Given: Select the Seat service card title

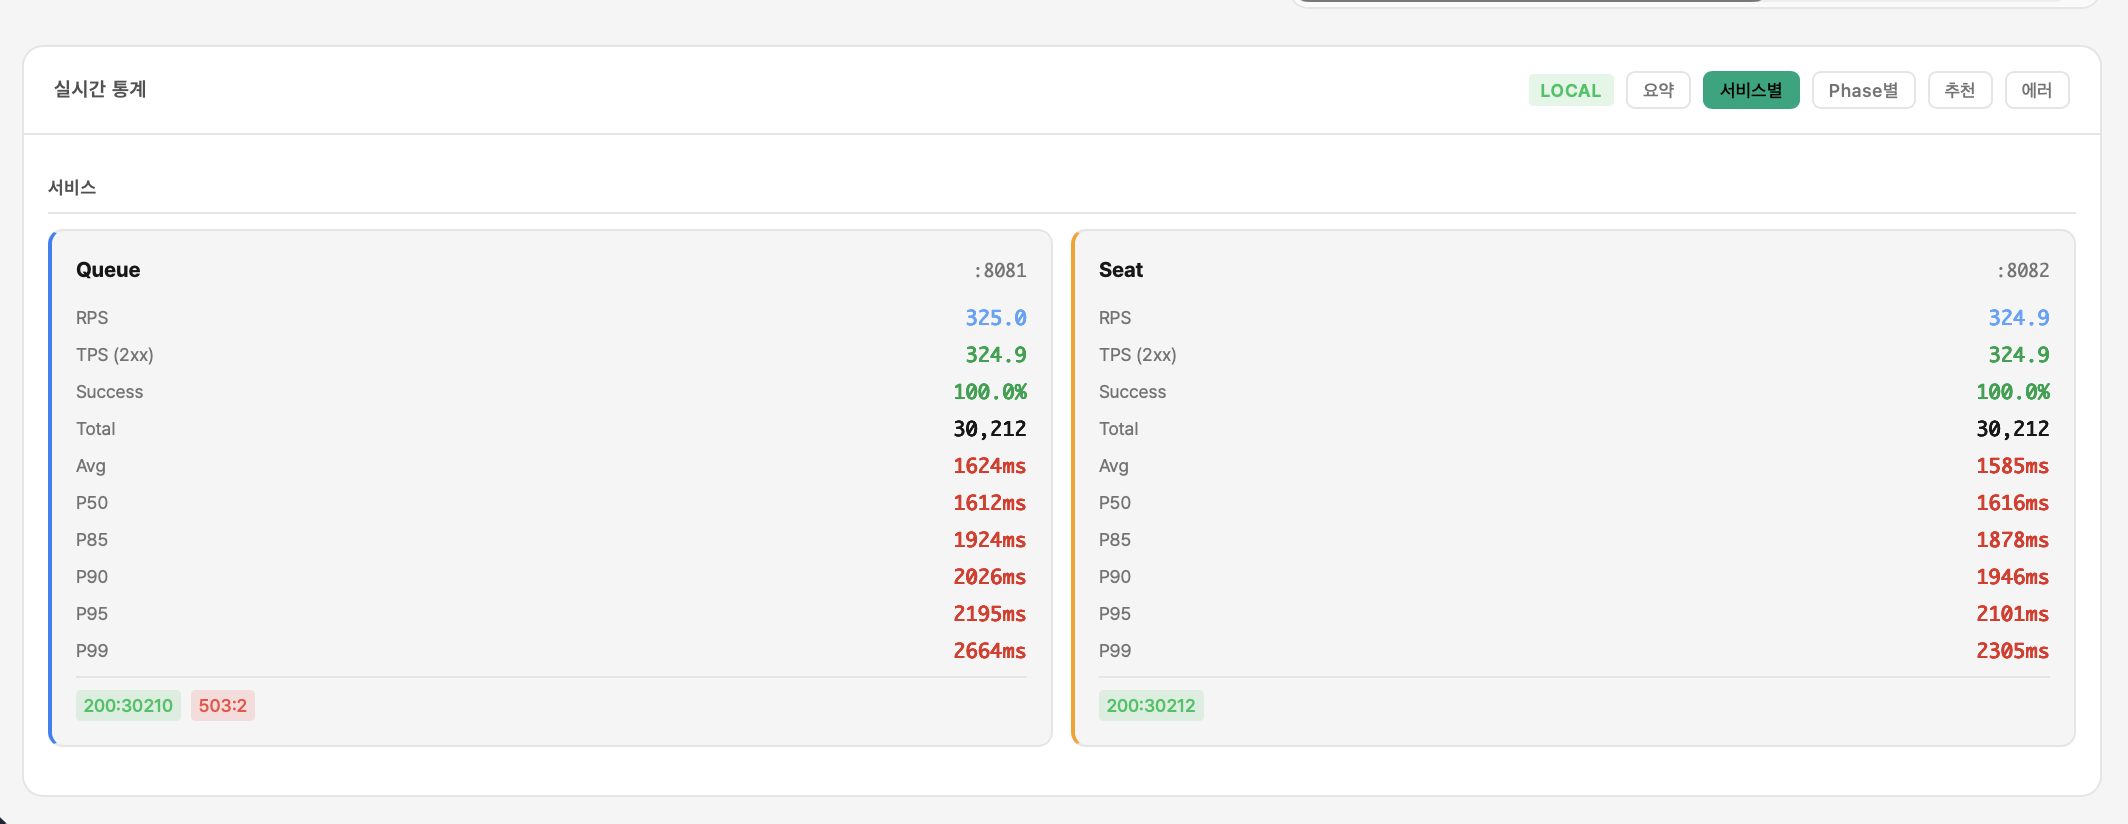Looking at the screenshot, I should click(1120, 270).
